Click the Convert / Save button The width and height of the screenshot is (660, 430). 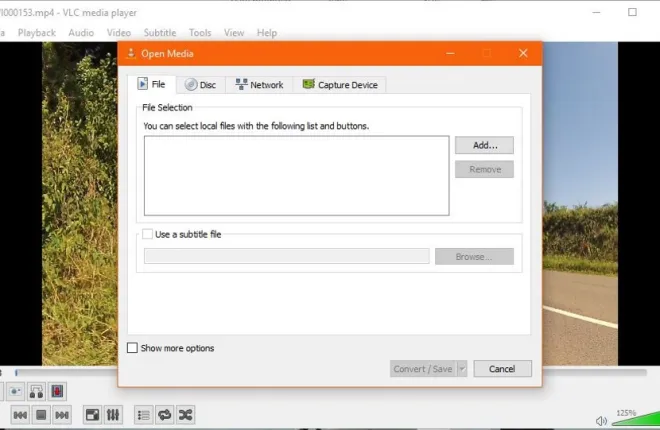point(423,369)
